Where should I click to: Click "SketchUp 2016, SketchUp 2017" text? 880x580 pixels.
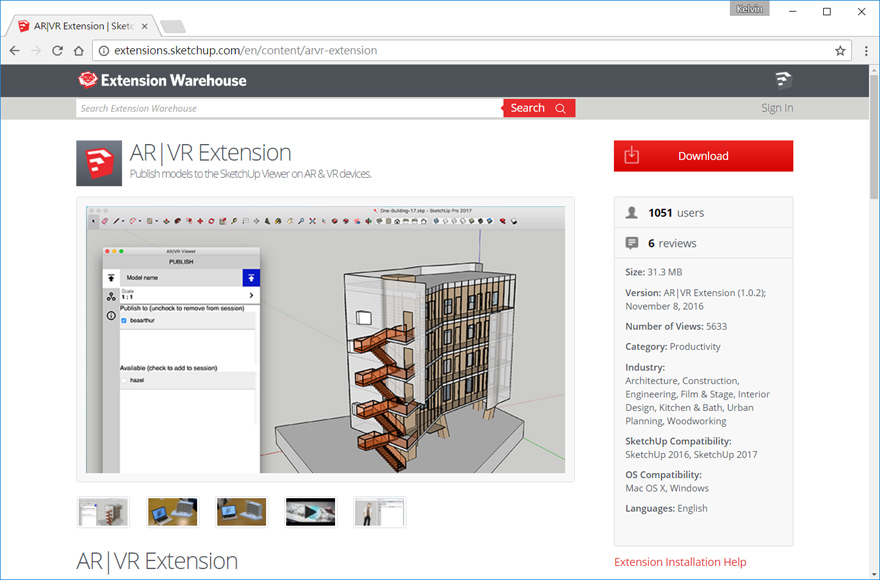(691, 455)
